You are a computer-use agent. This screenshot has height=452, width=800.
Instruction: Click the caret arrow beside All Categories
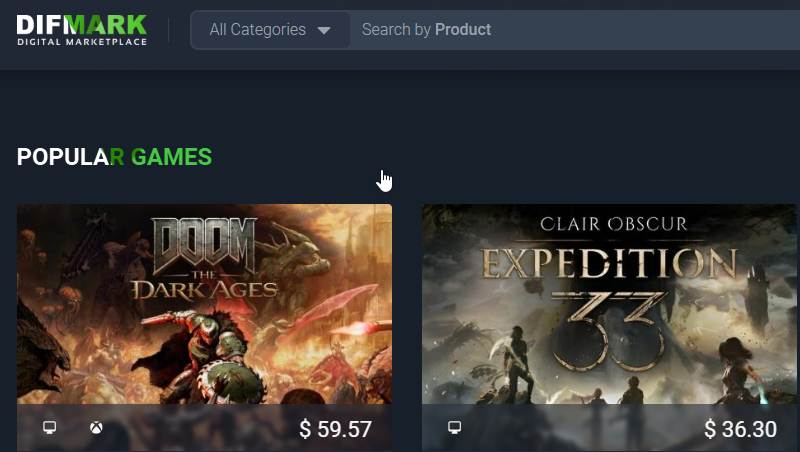(x=324, y=31)
